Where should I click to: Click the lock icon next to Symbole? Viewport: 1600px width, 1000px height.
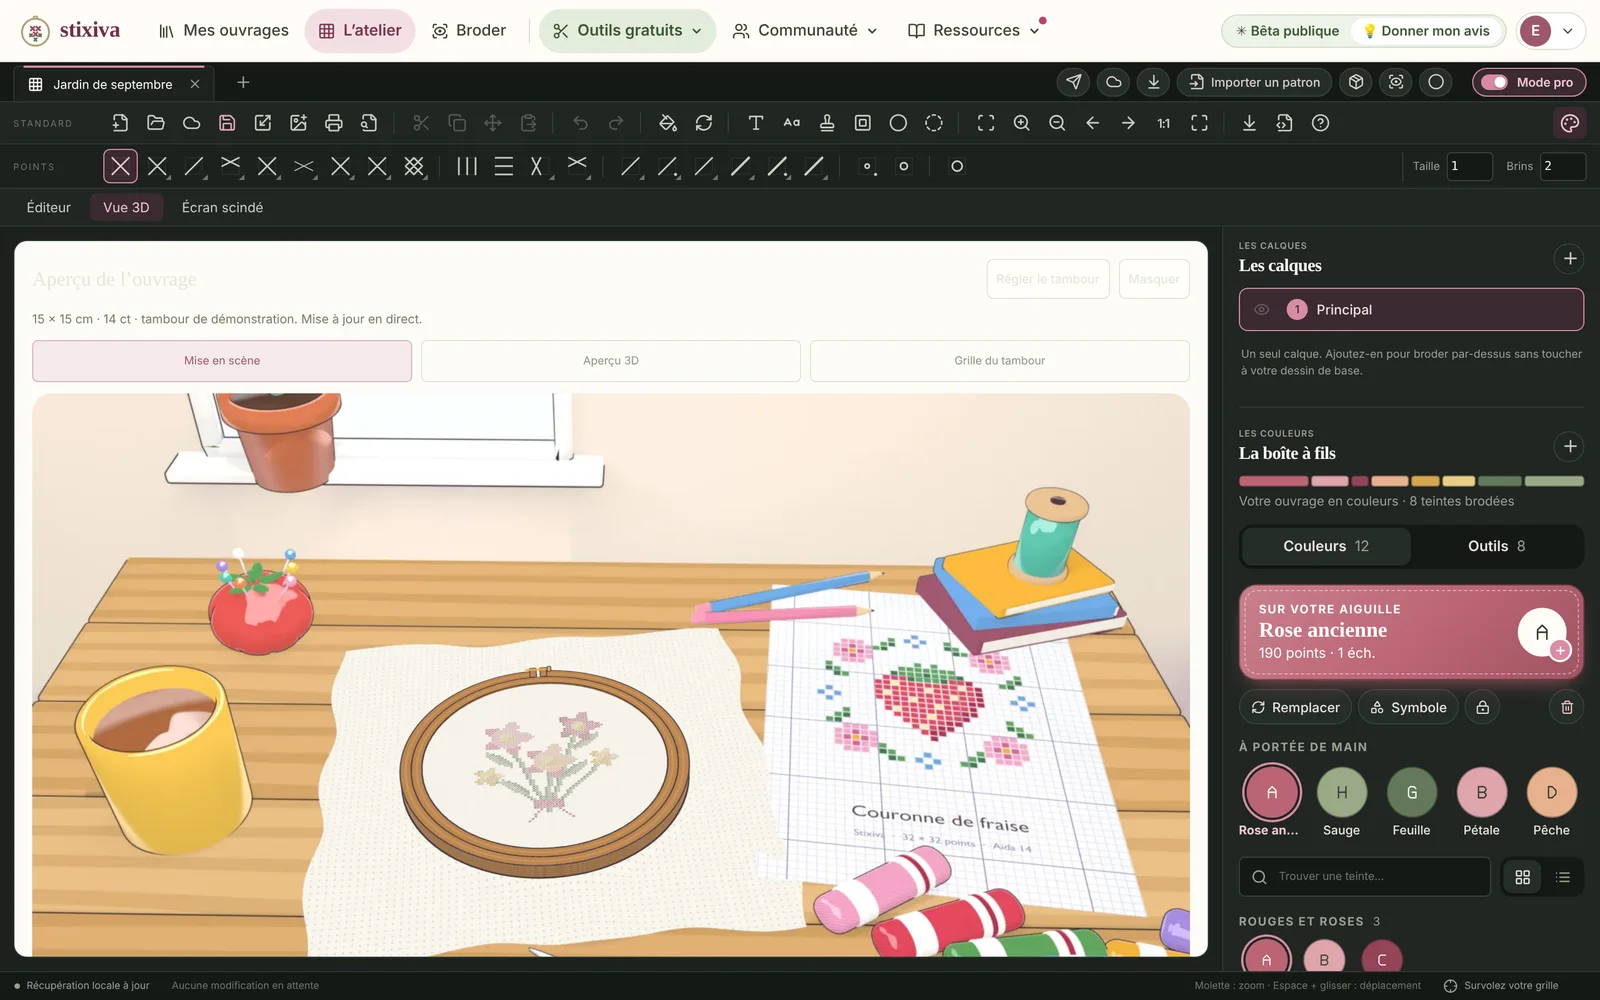point(1483,707)
